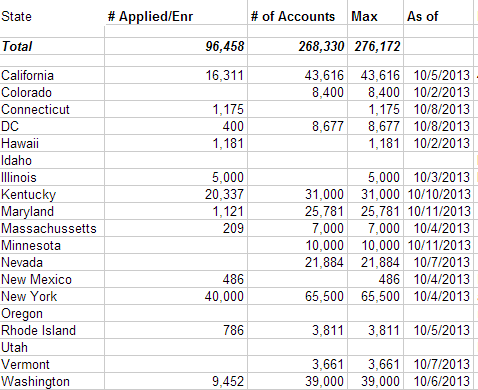
Task: Select Nevada accounts value 21,884
Action: click(298, 262)
